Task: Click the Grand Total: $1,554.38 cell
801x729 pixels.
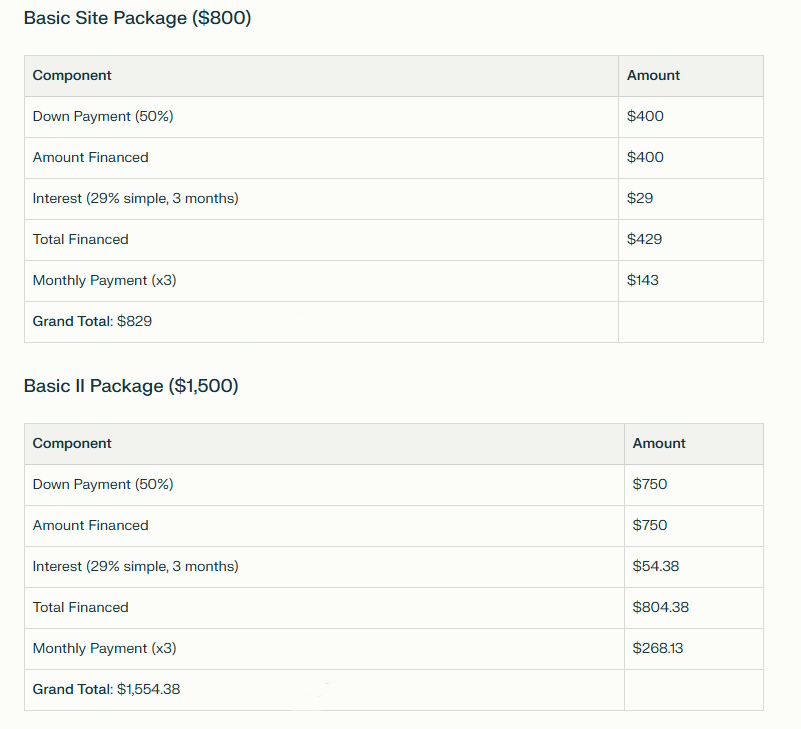Action: point(106,690)
